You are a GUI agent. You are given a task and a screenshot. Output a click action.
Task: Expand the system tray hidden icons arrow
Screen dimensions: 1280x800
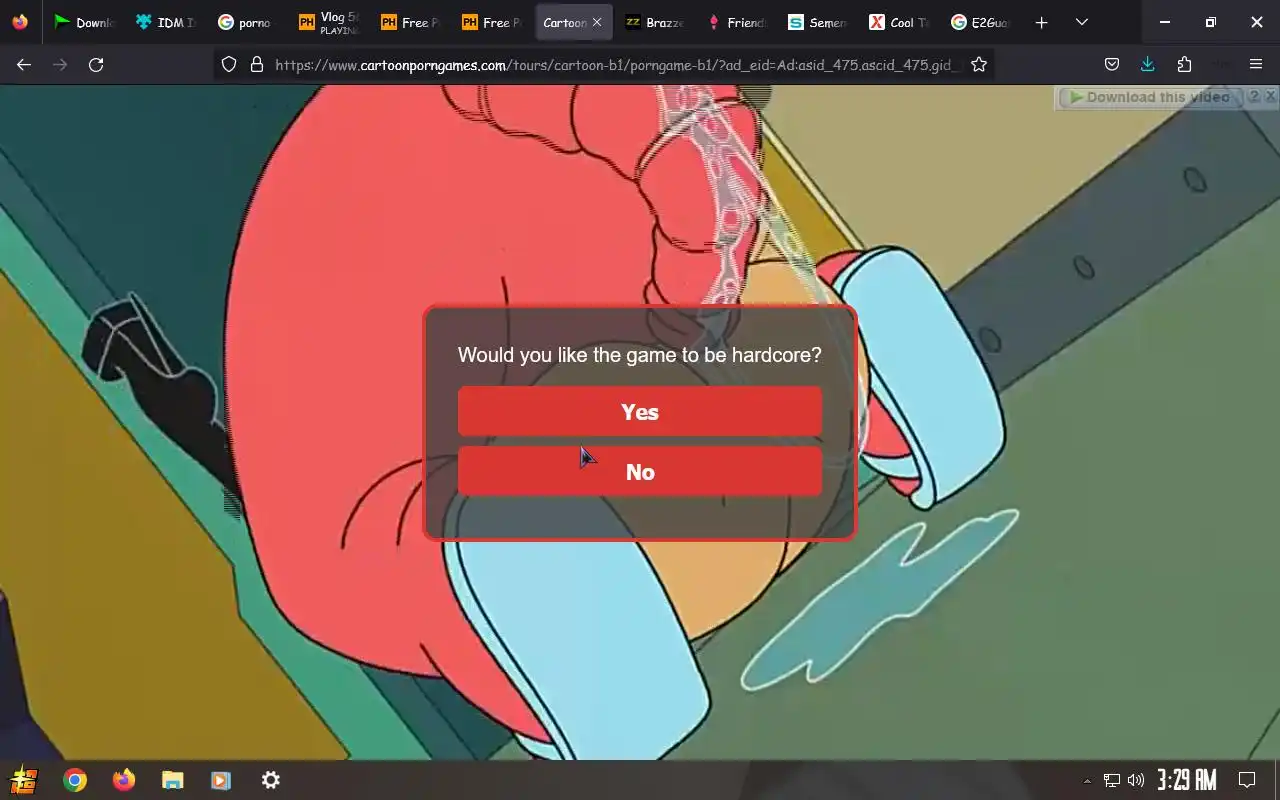1087,781
